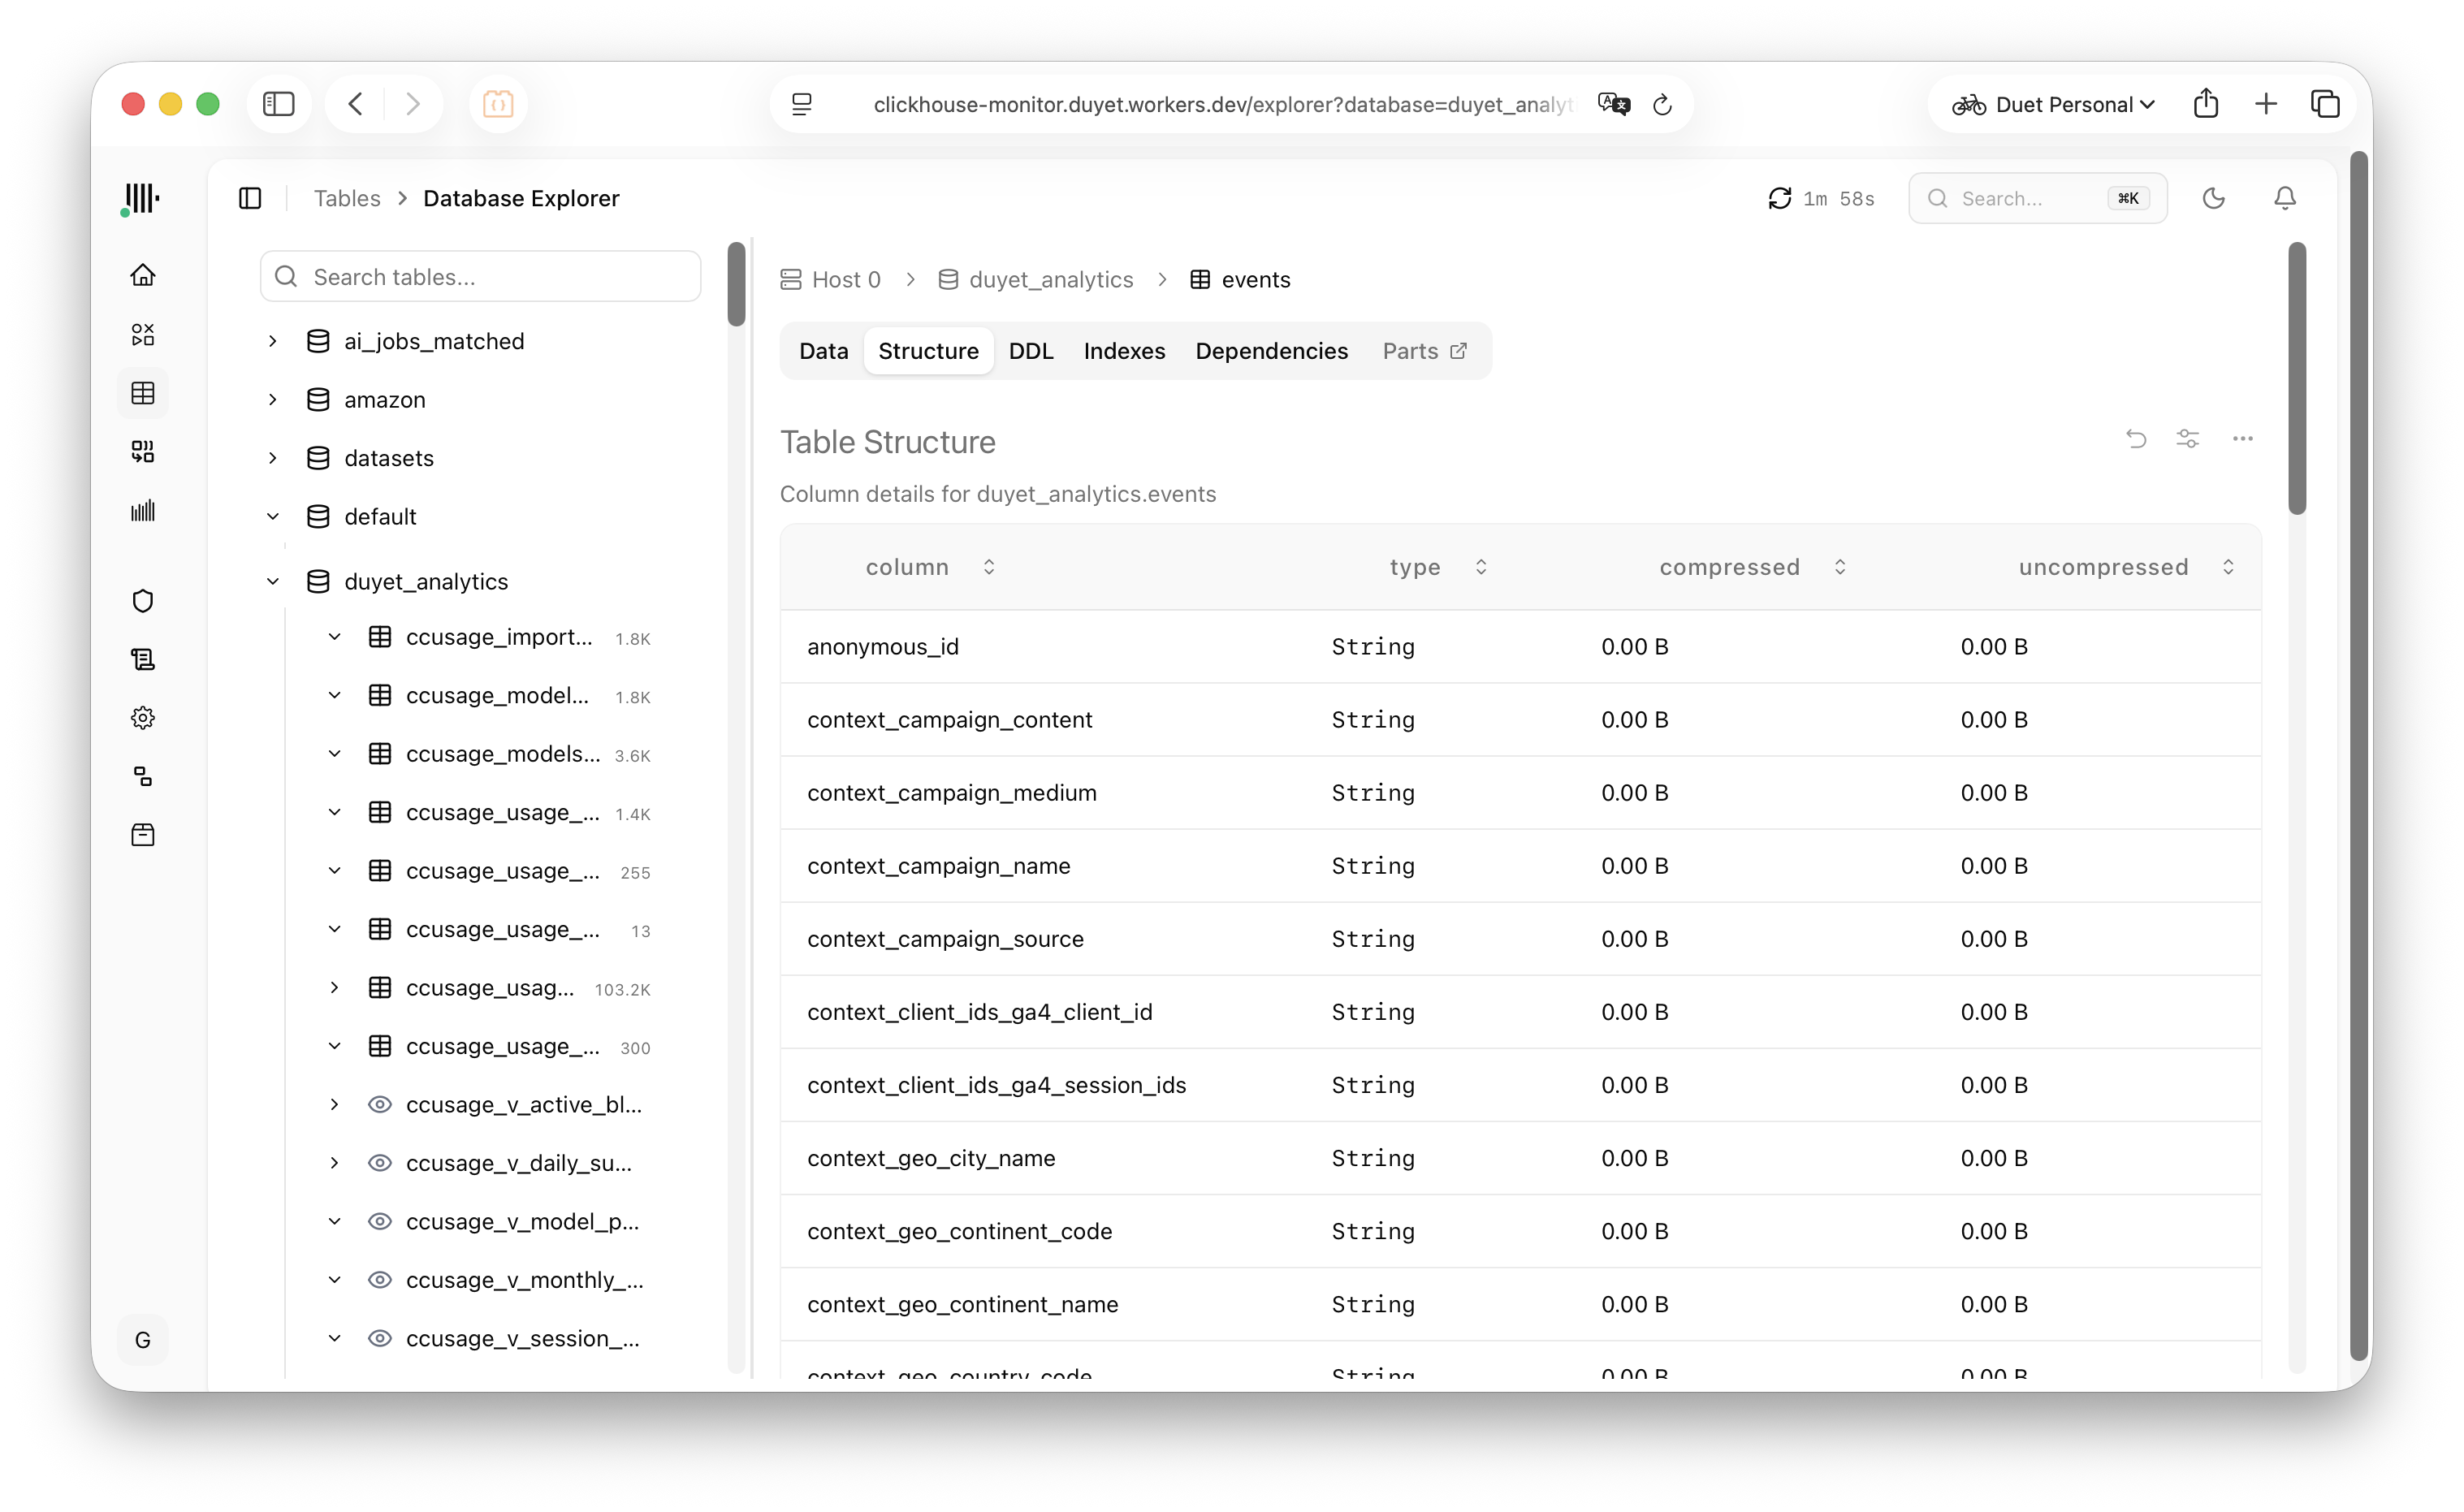Open the shield security icon in sidebar
Image resolution: width=2464 pixels, height=1512 pixels.
point(143,601)
